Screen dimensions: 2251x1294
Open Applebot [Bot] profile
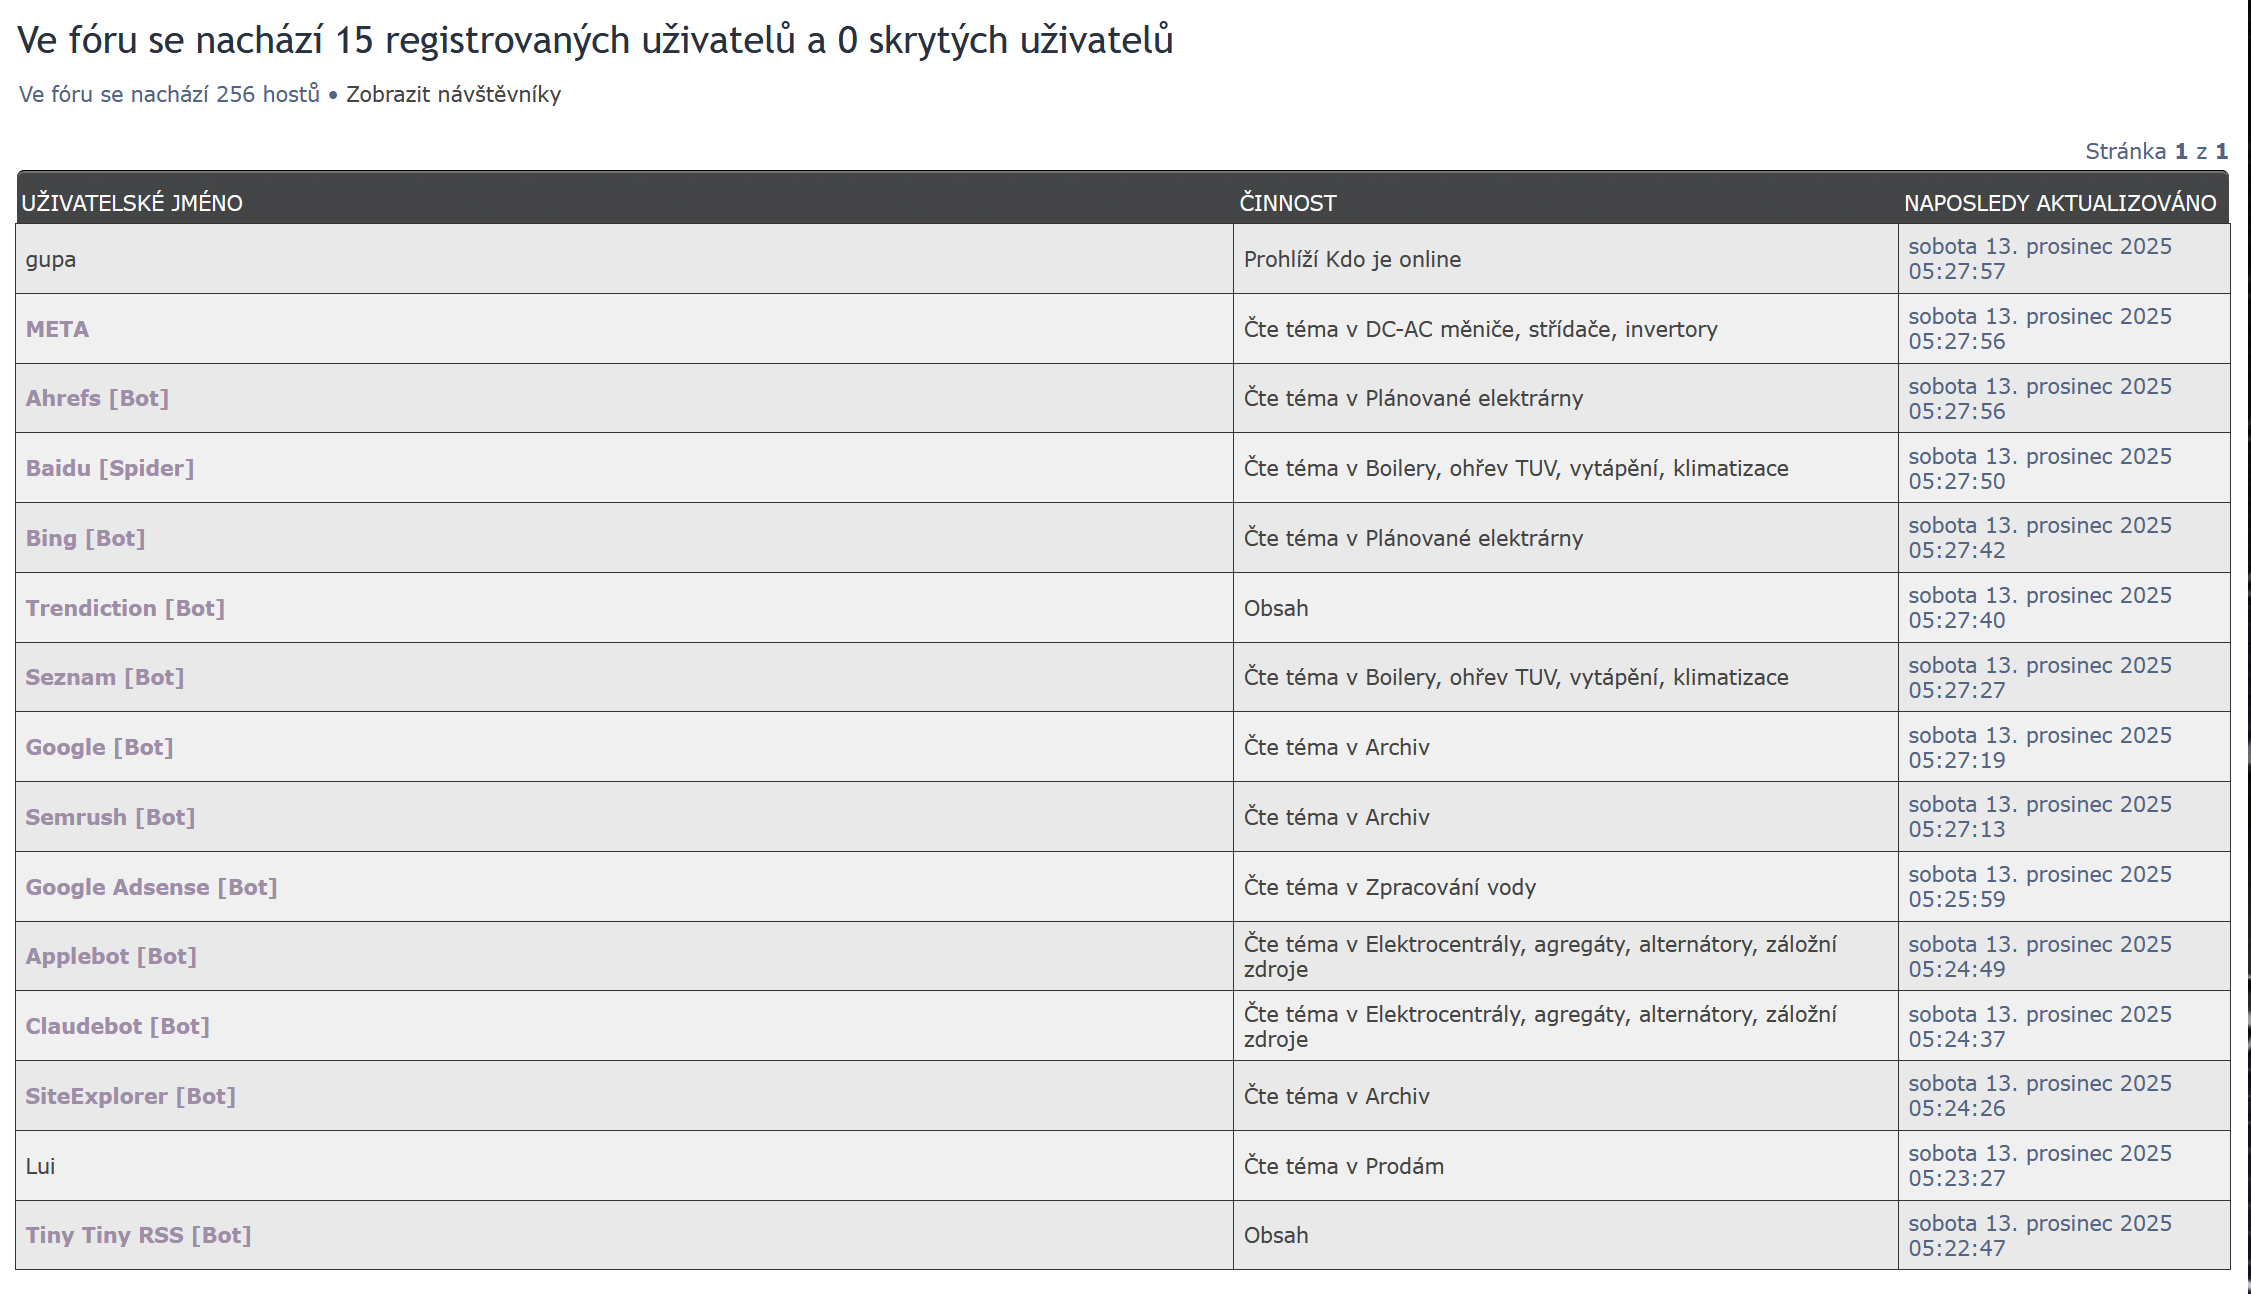coord(111,956)
